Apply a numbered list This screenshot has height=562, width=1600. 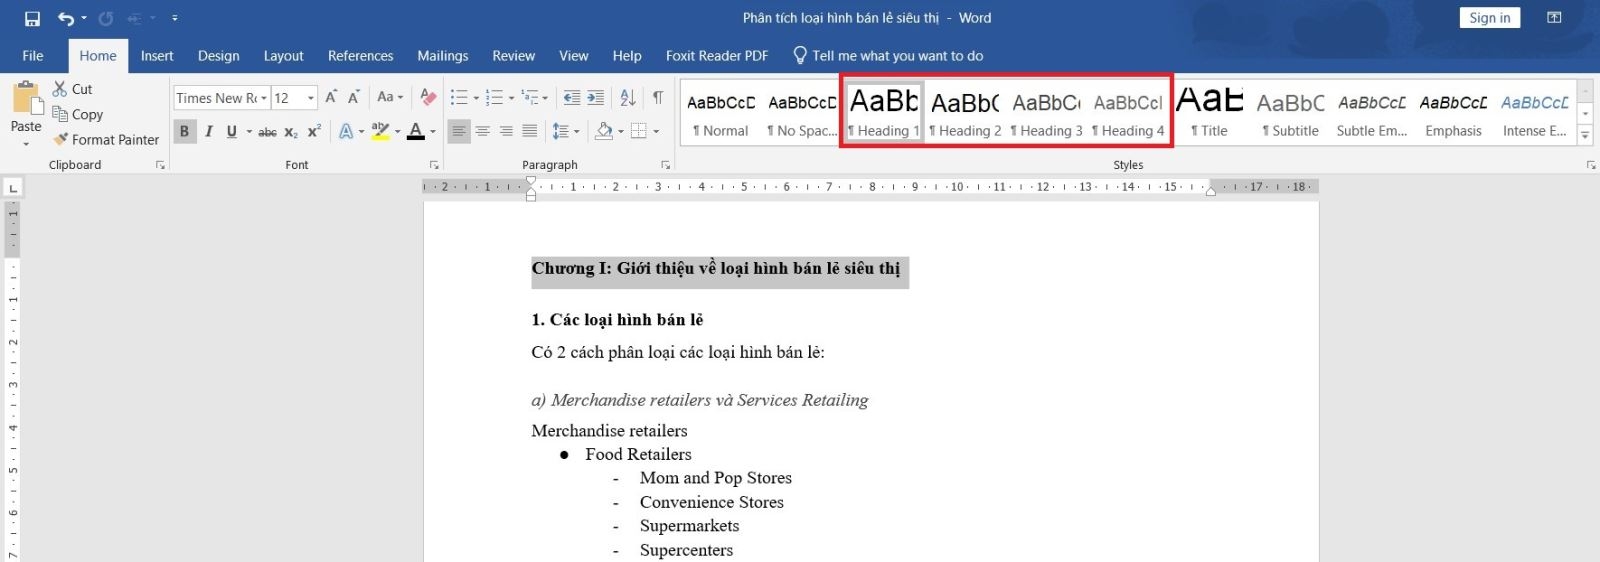[494, 97]
